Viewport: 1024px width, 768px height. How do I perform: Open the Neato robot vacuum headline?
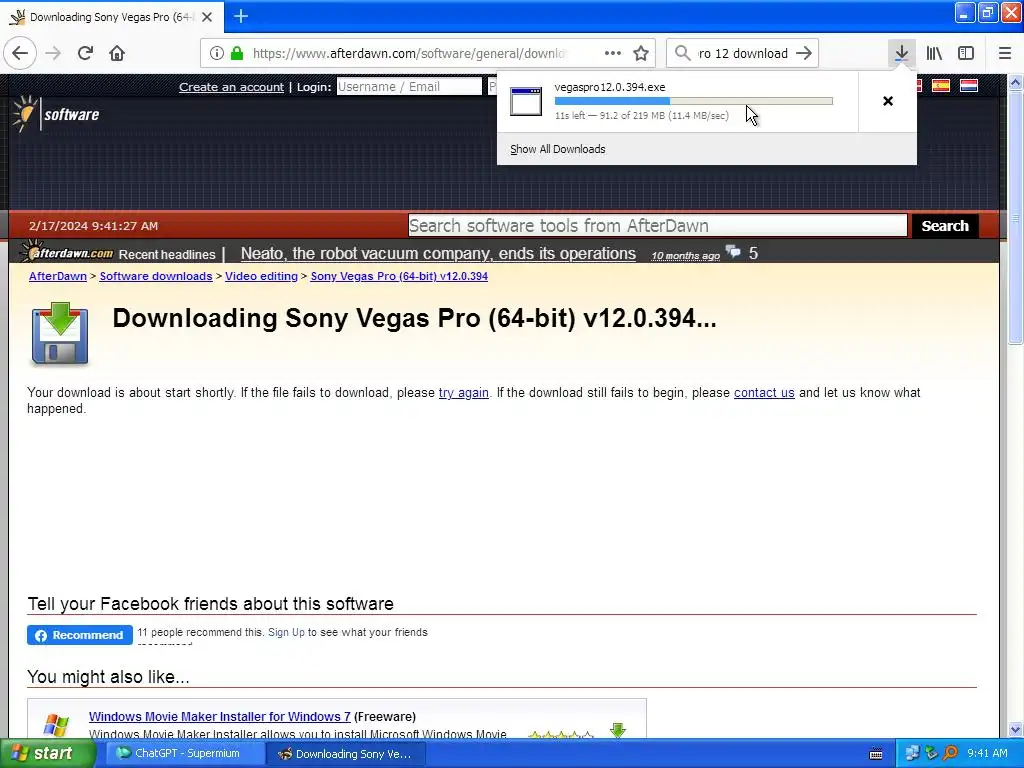pos(438,253)
